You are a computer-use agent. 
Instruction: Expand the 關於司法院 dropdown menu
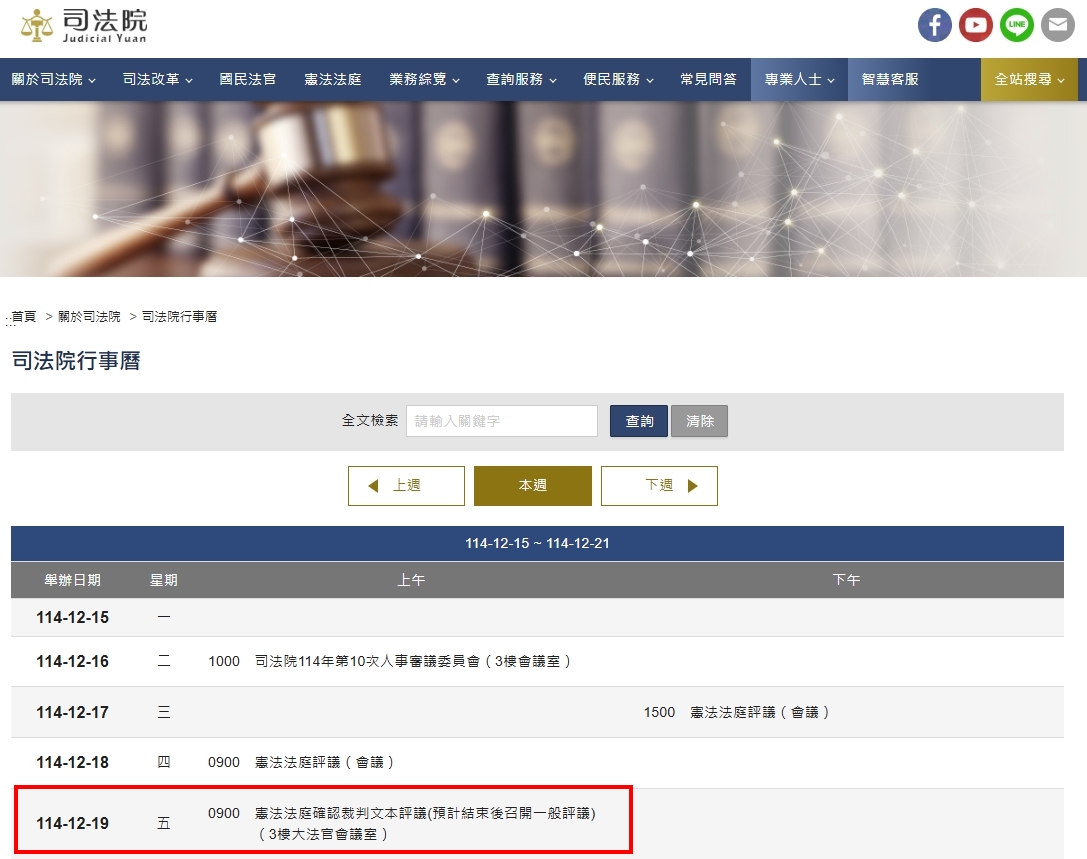coord(54,80)
